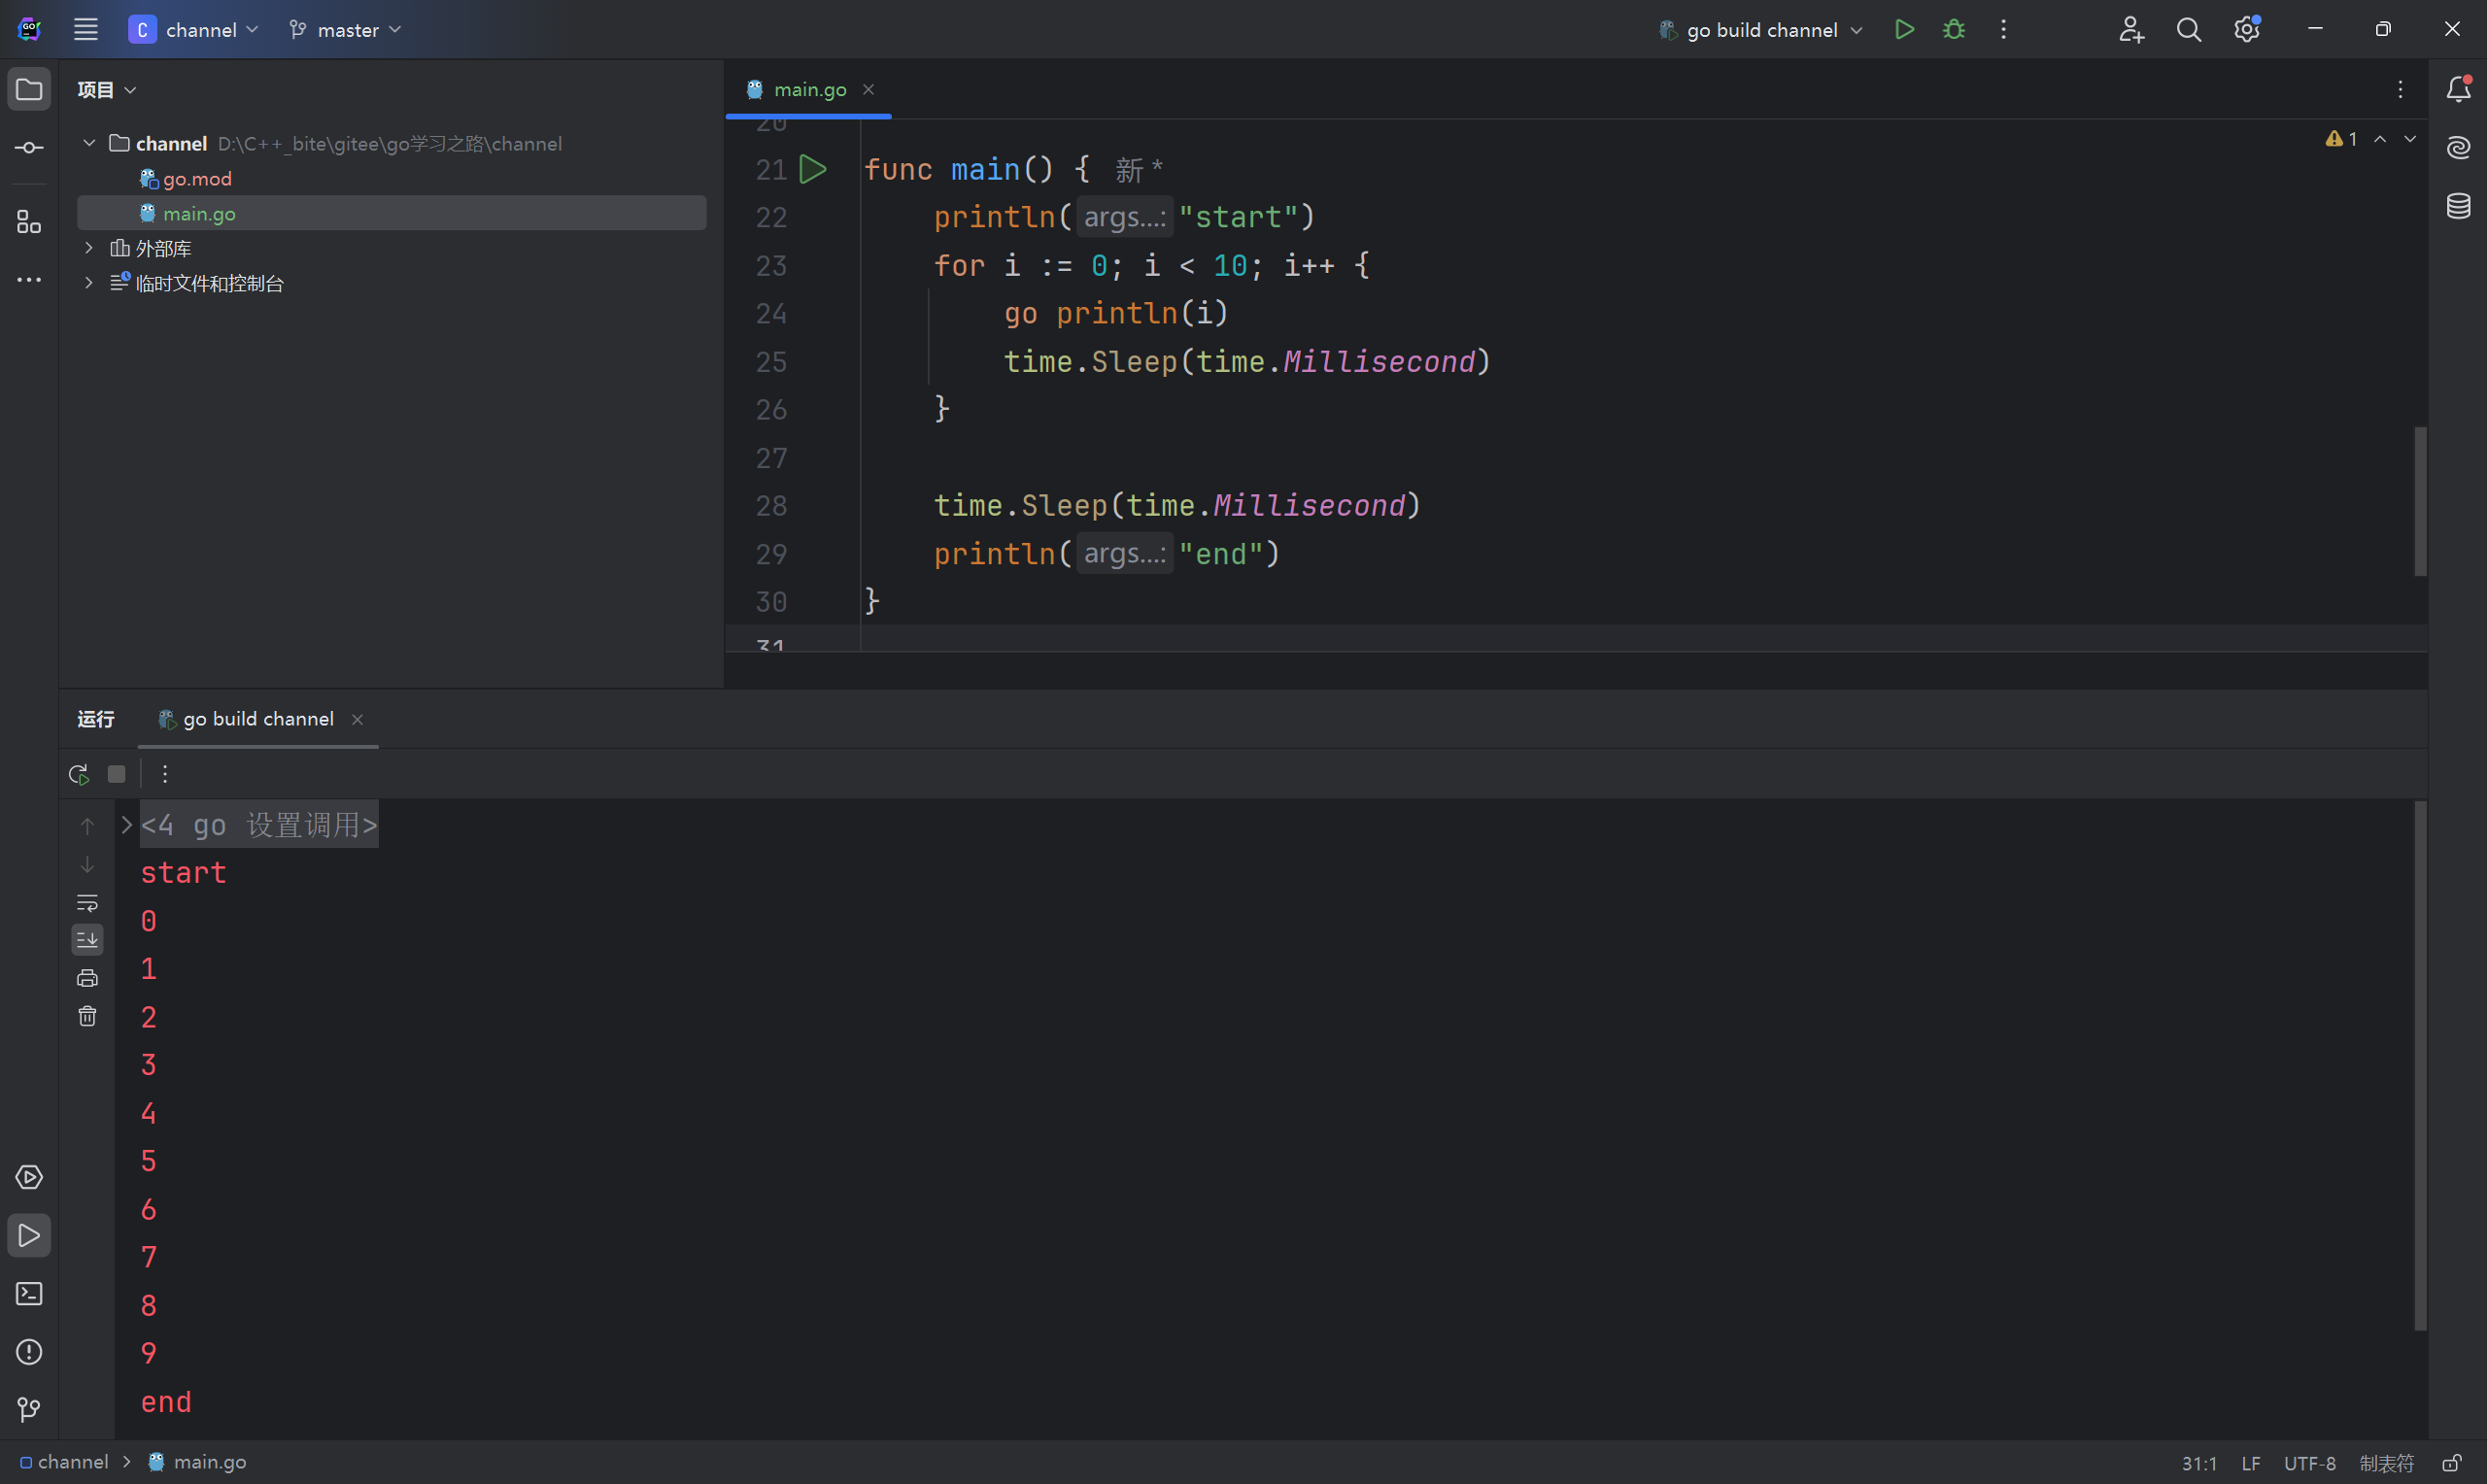
Task: Close the main.go editor tab
Action: [x=868, y=90]
